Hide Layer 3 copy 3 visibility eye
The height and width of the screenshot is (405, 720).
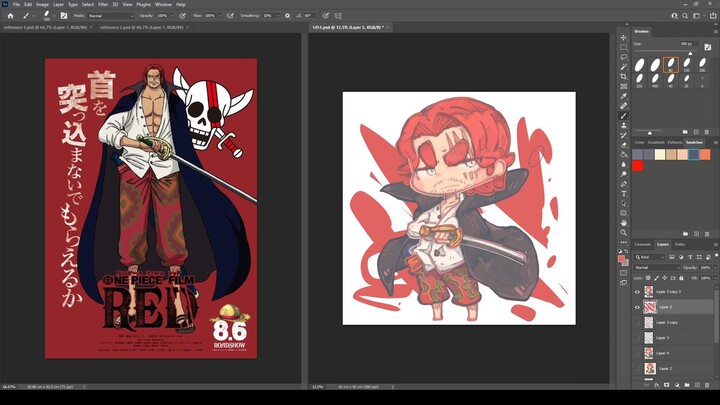(637, 292)
